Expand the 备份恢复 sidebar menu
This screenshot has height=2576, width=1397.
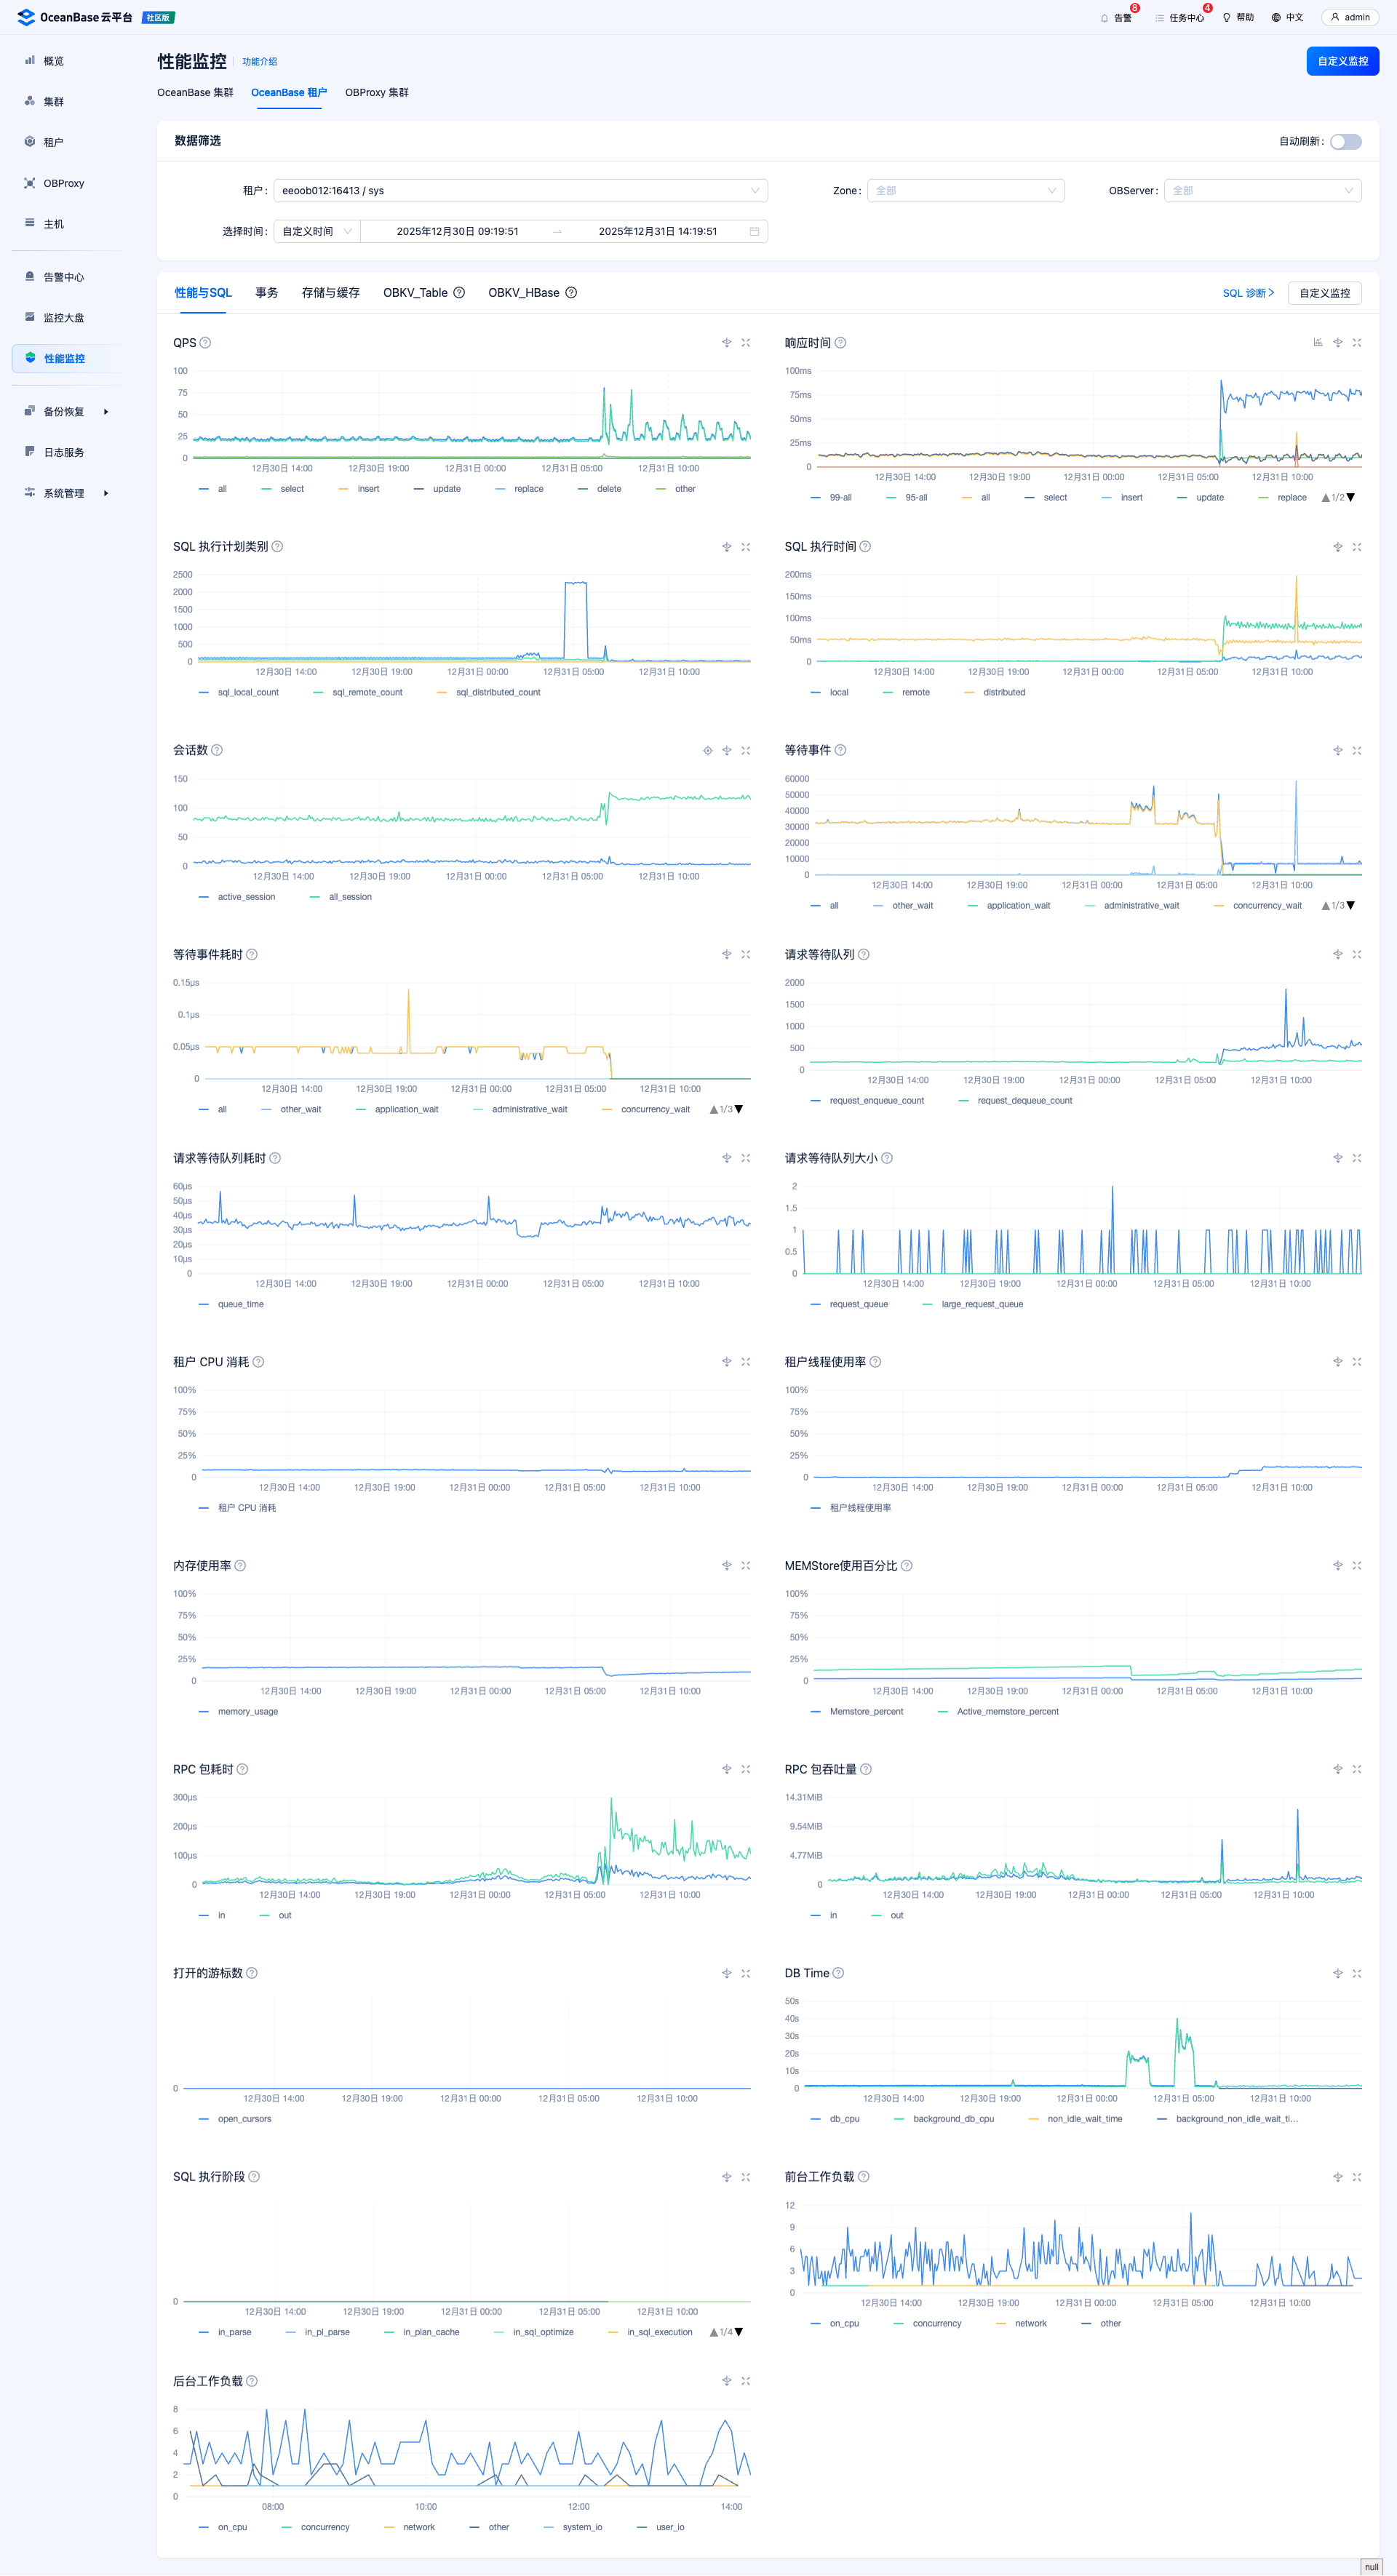coord(65,412)
